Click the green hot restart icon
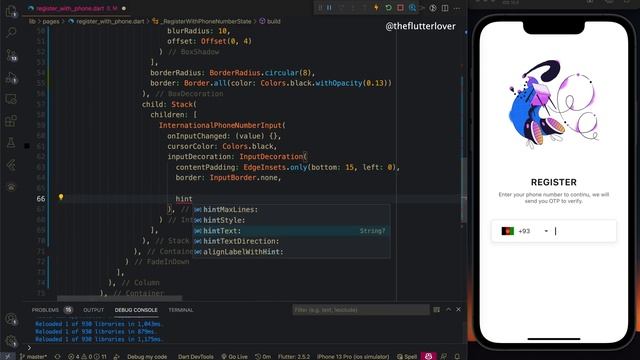Screen dimensions: 640x360 (x=389, y=8)
